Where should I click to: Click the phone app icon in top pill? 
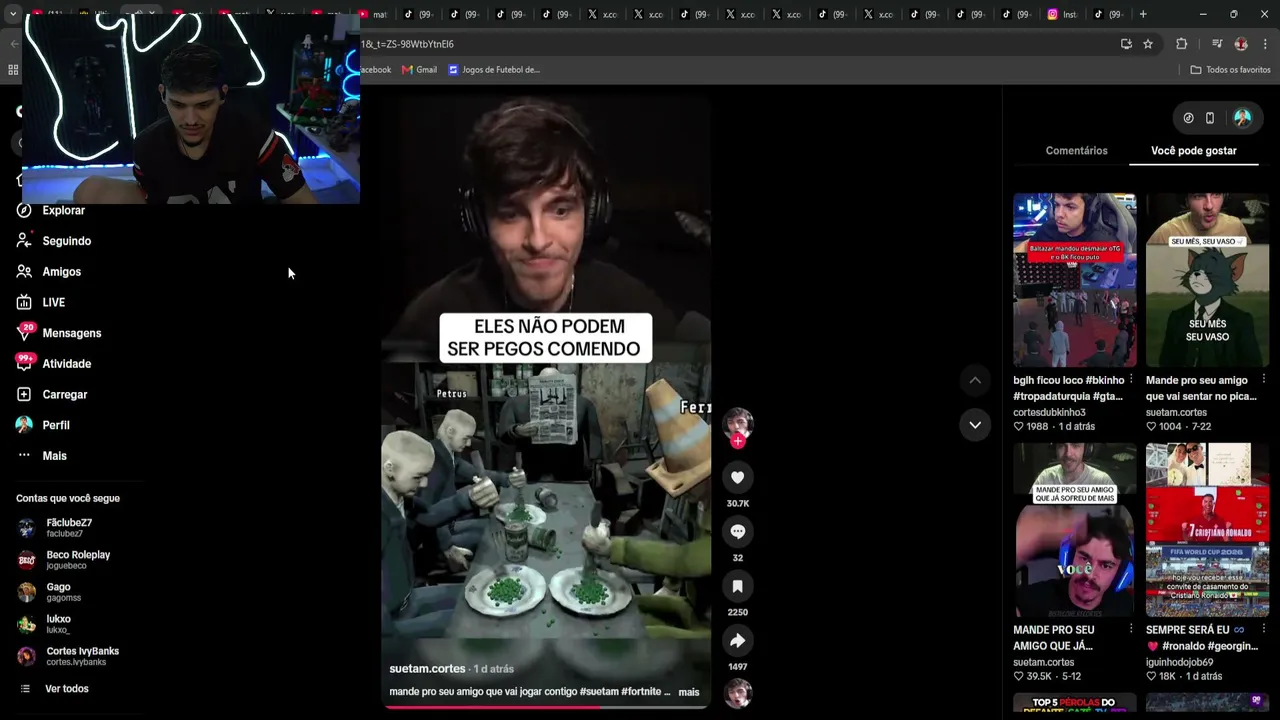(1210, 118)
